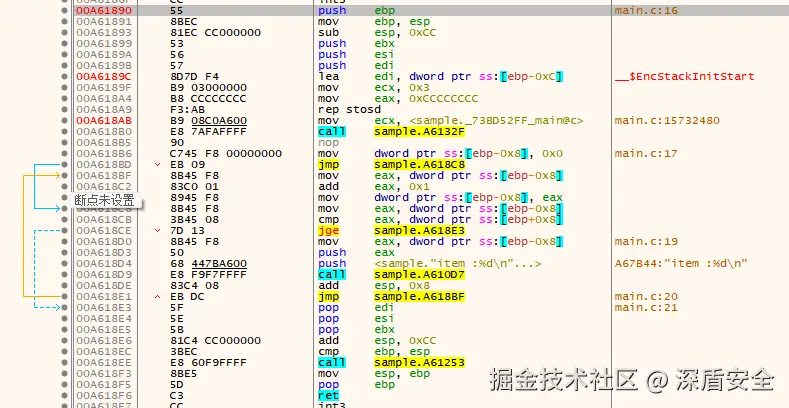Viewport: 789px width, 408px height.
Task: Click the 'add eax, 0x1' instruction
Action: (x=374, y=187)
